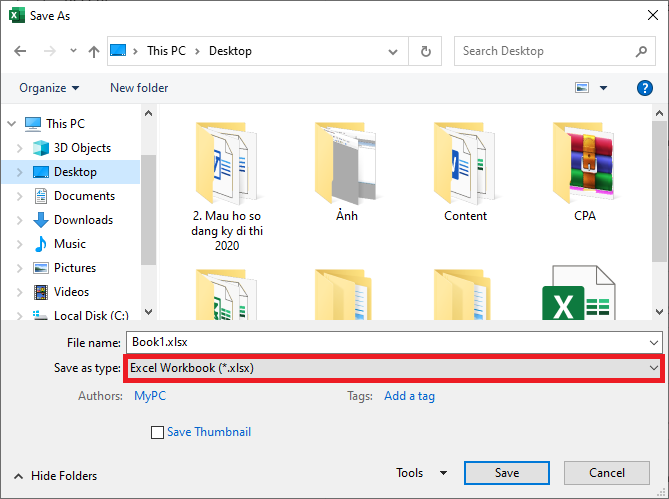The width and height of the screenshot is (669, 499).
Task: Open the Organize menu
Action: [x=49, y=88]
